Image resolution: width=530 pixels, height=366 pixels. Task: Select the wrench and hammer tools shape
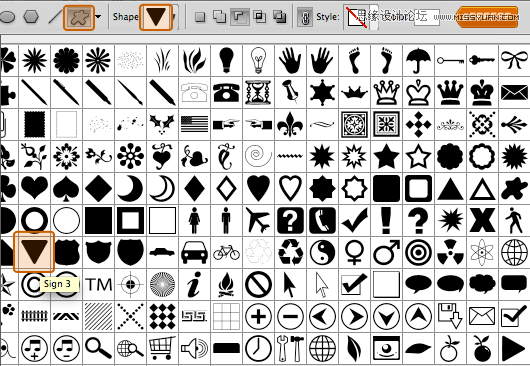tap(290, 348)
